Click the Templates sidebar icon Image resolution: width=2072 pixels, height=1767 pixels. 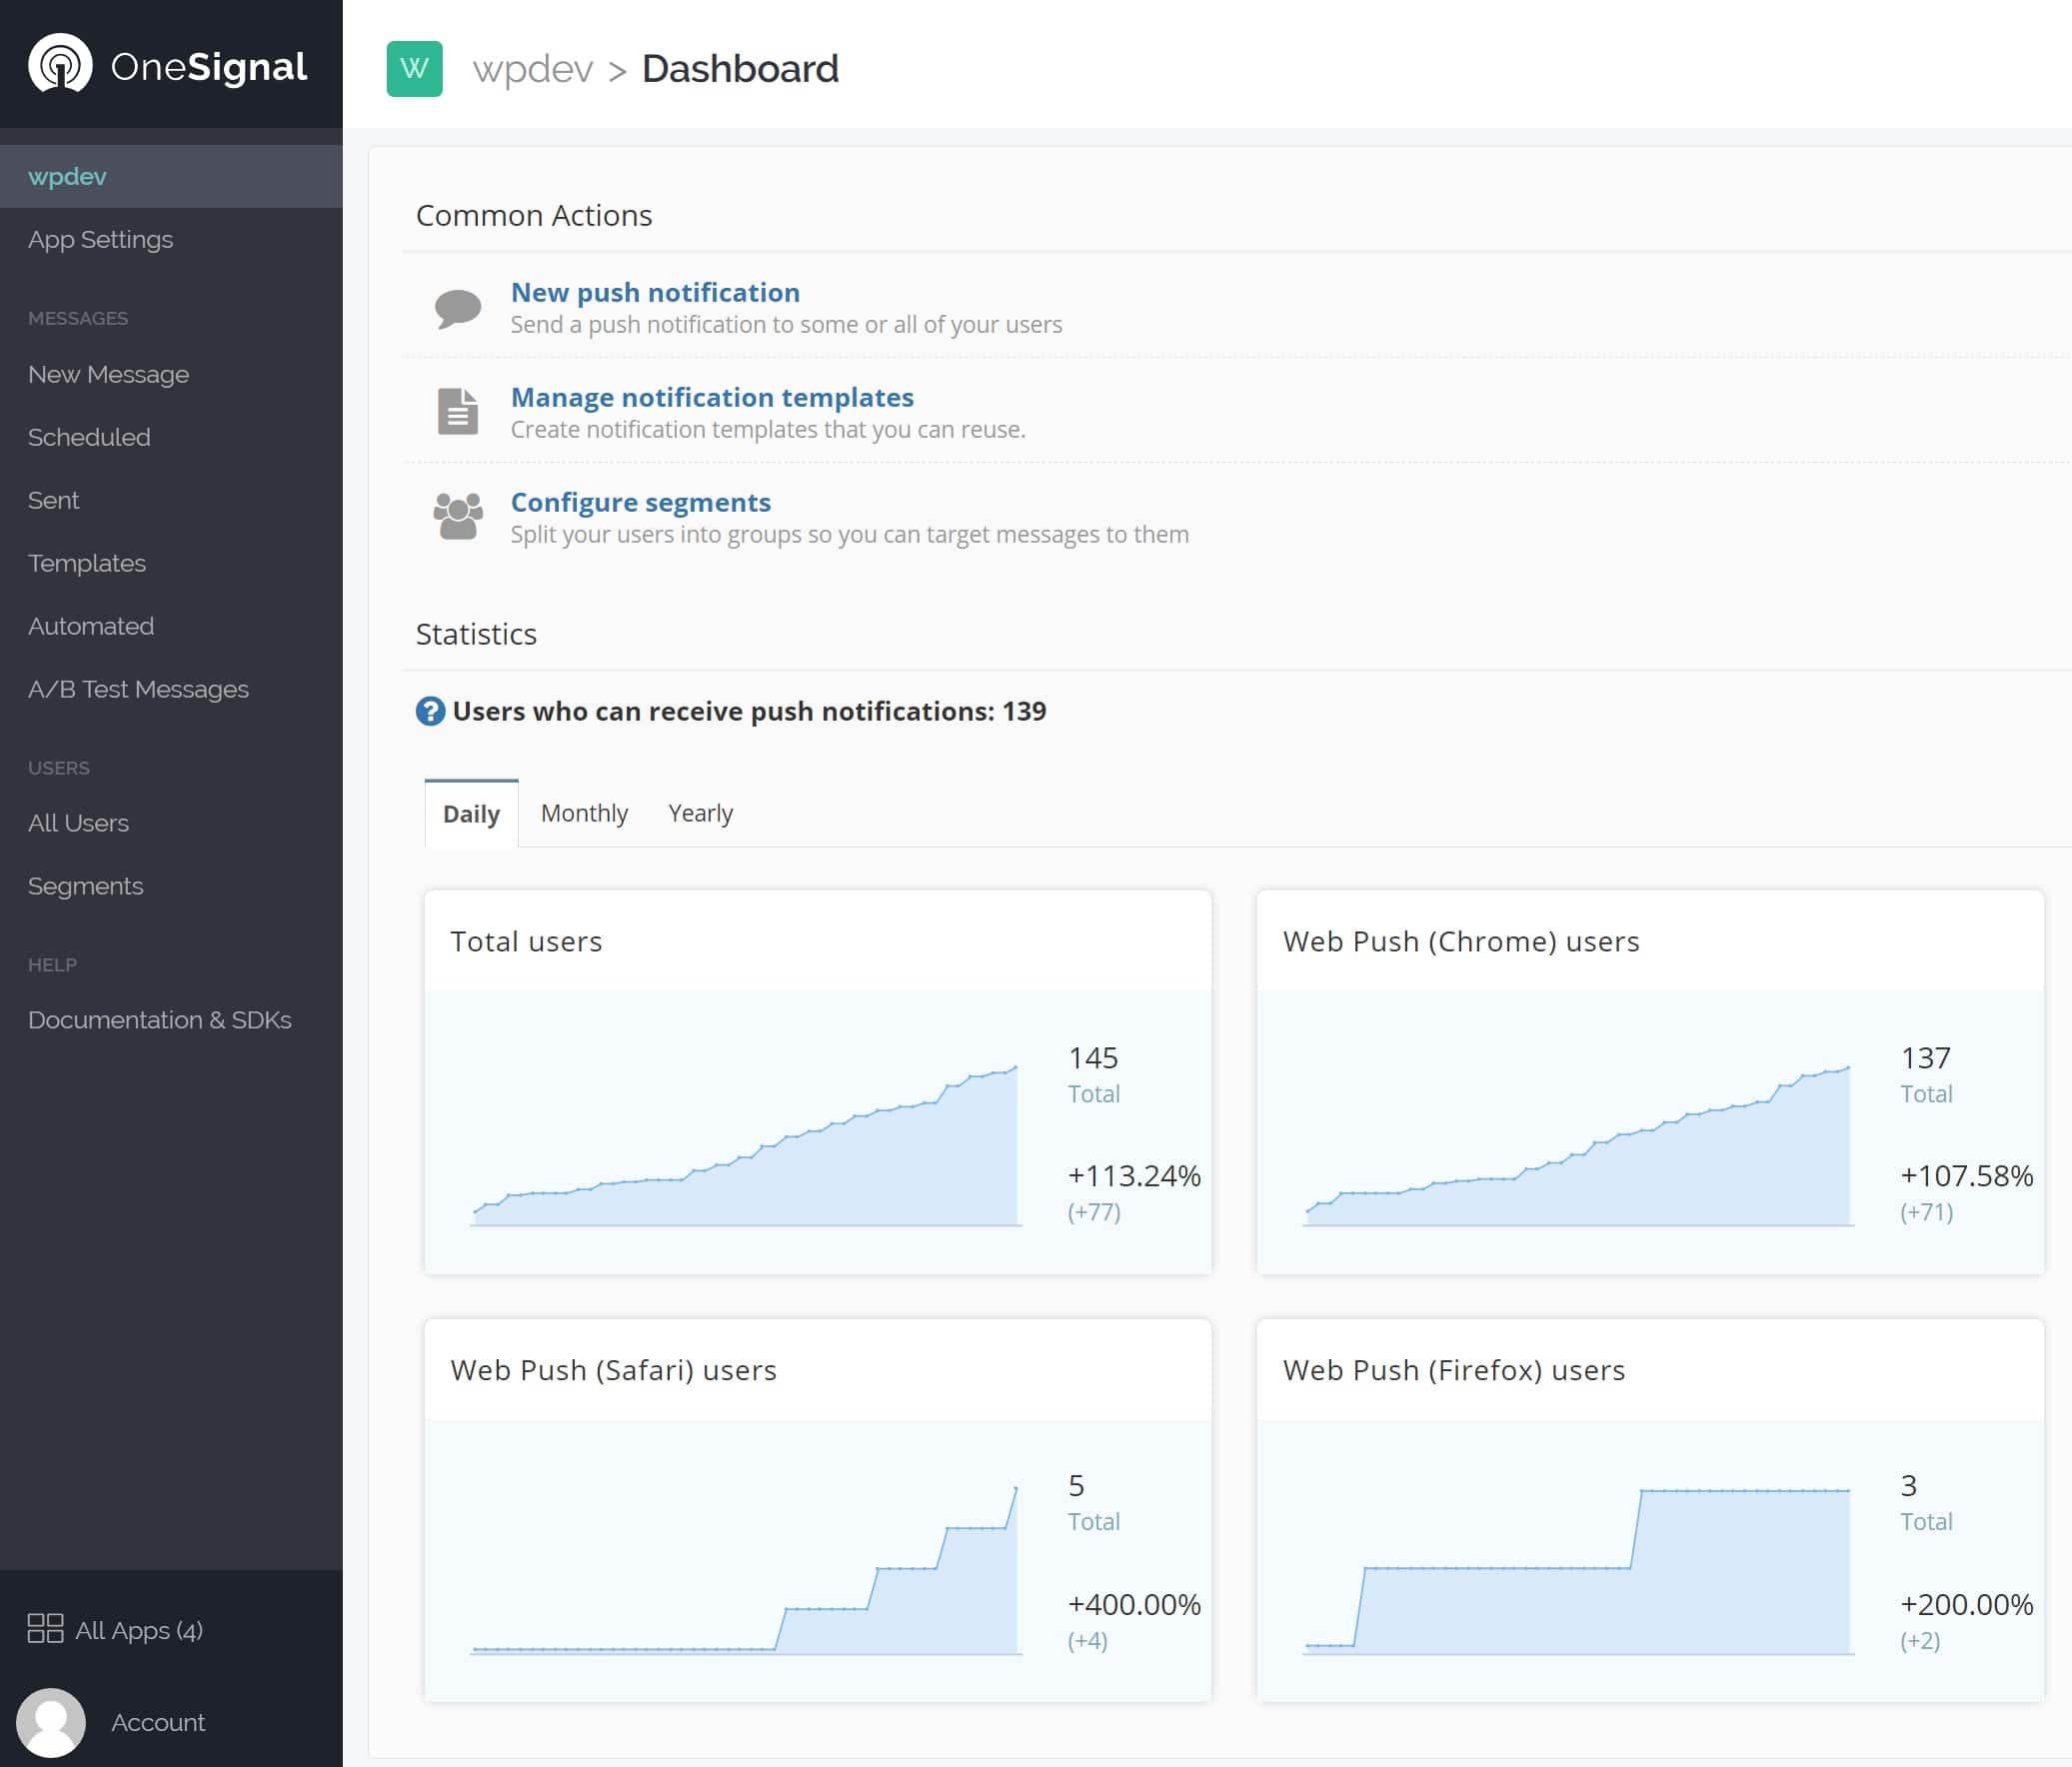pos(86,563)
